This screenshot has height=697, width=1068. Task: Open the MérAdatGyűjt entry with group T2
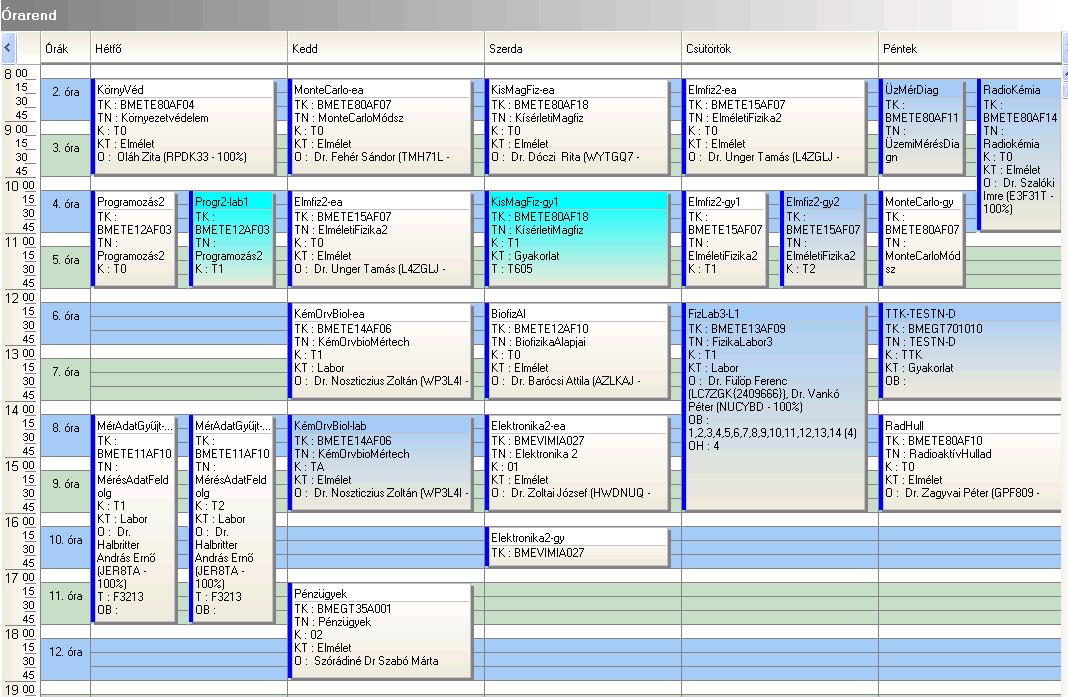click(232, 518)
